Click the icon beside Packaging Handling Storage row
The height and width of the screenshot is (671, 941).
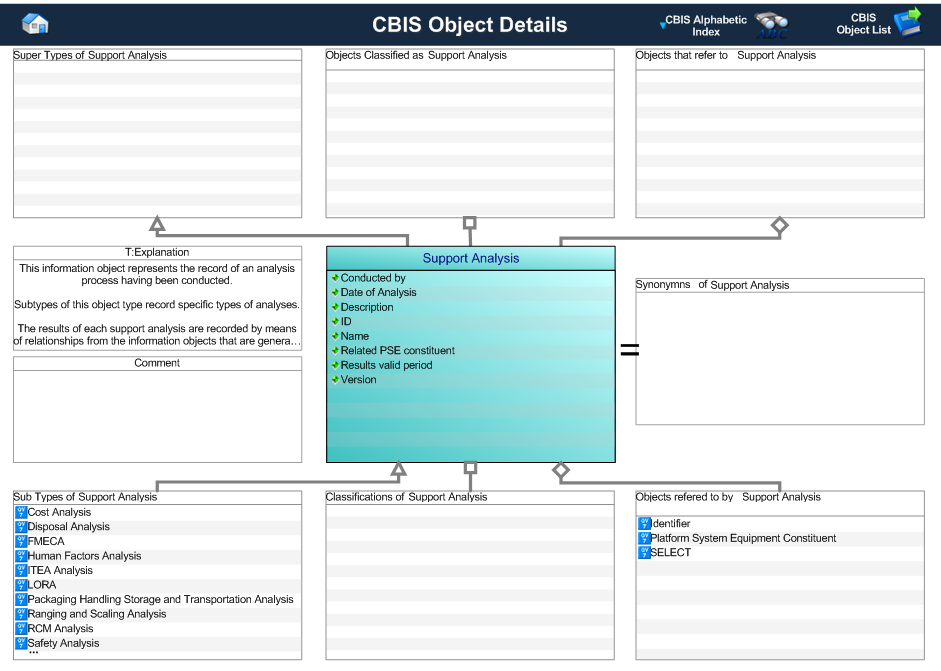22,599
